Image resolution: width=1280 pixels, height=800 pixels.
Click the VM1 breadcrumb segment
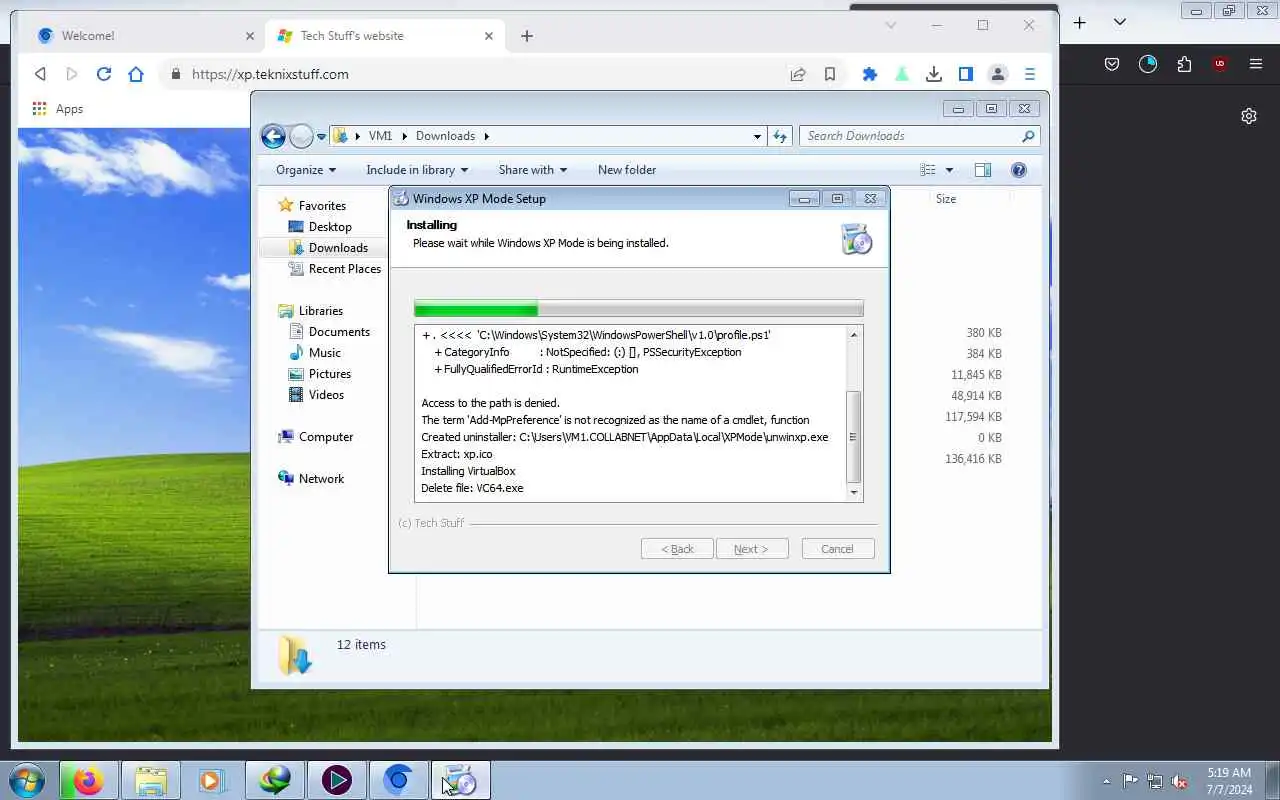coord(380,136)
